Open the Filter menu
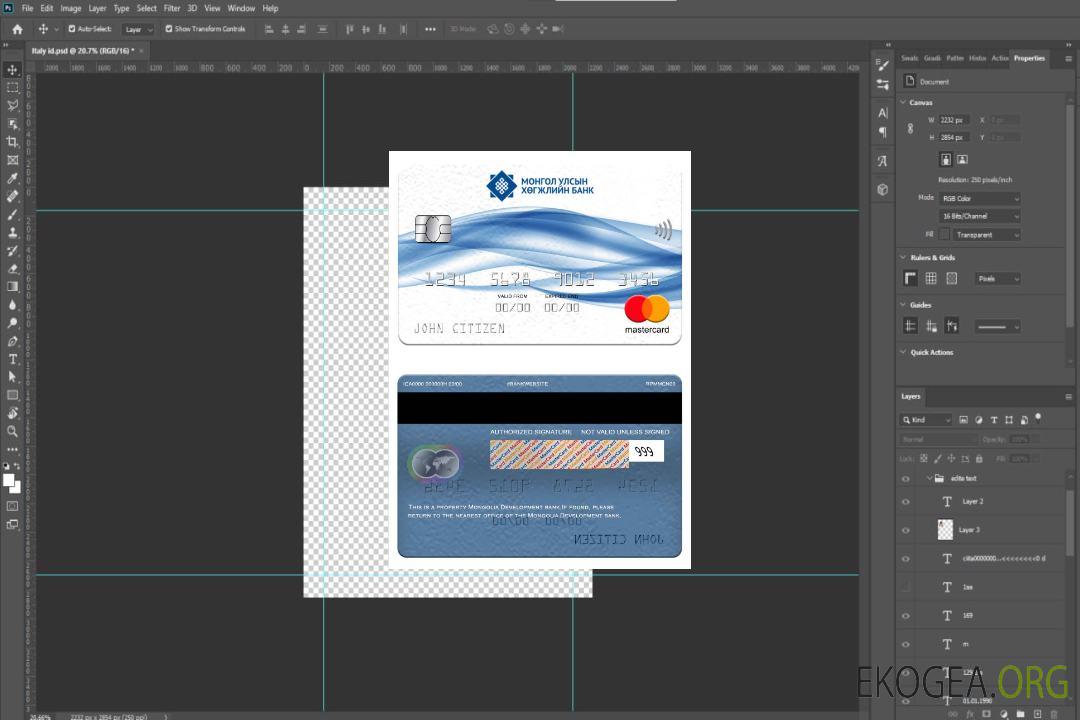 pos(172,8)
